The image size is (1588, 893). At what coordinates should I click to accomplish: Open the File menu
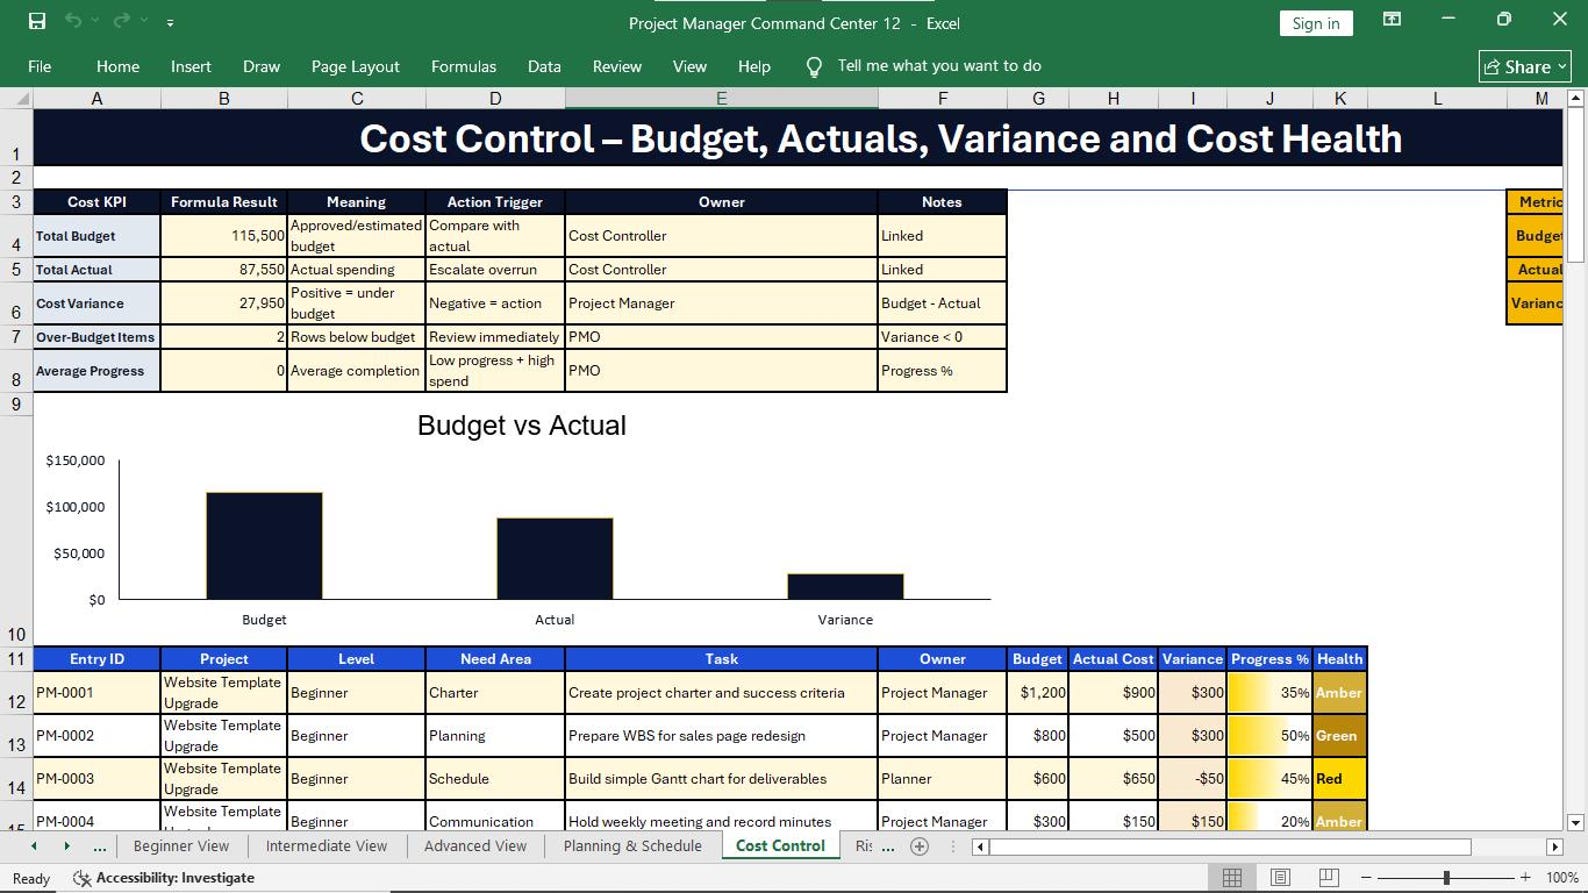click(x=40, y=66)
